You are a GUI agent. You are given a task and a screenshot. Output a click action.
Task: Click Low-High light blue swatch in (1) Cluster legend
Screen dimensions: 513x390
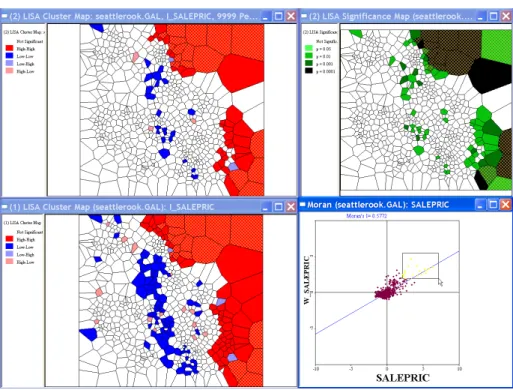click(x=9, y=254)
